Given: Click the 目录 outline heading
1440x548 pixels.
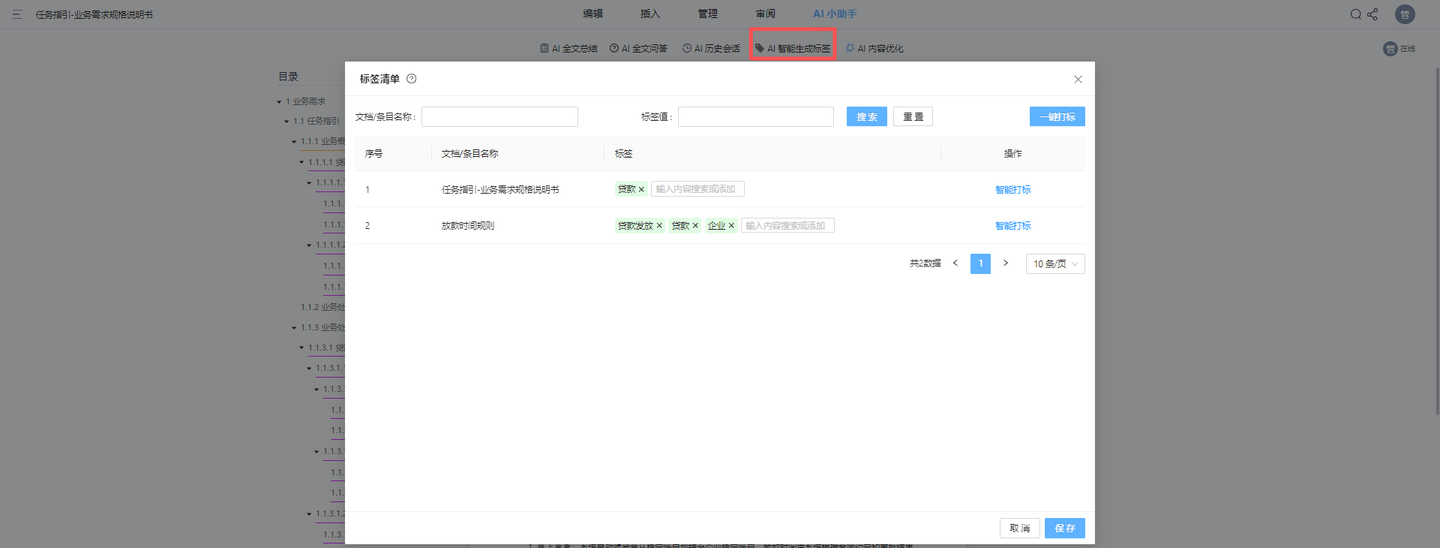Looking at the screenshot, I should tap(288, 76).
